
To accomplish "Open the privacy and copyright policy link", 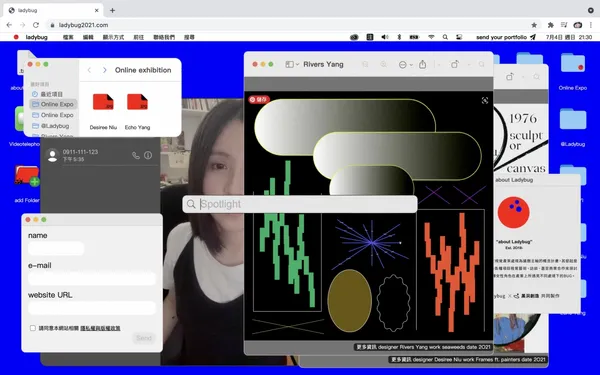I will (x=100, y=328).
